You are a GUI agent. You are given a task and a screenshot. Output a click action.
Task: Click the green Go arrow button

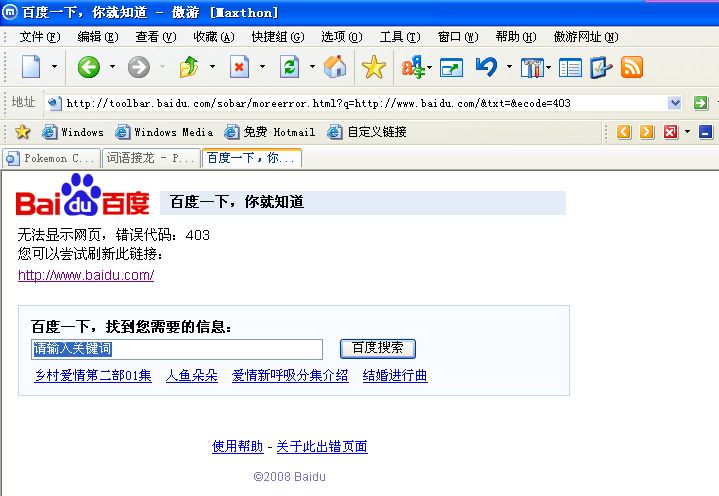click(x=701, y=103)
